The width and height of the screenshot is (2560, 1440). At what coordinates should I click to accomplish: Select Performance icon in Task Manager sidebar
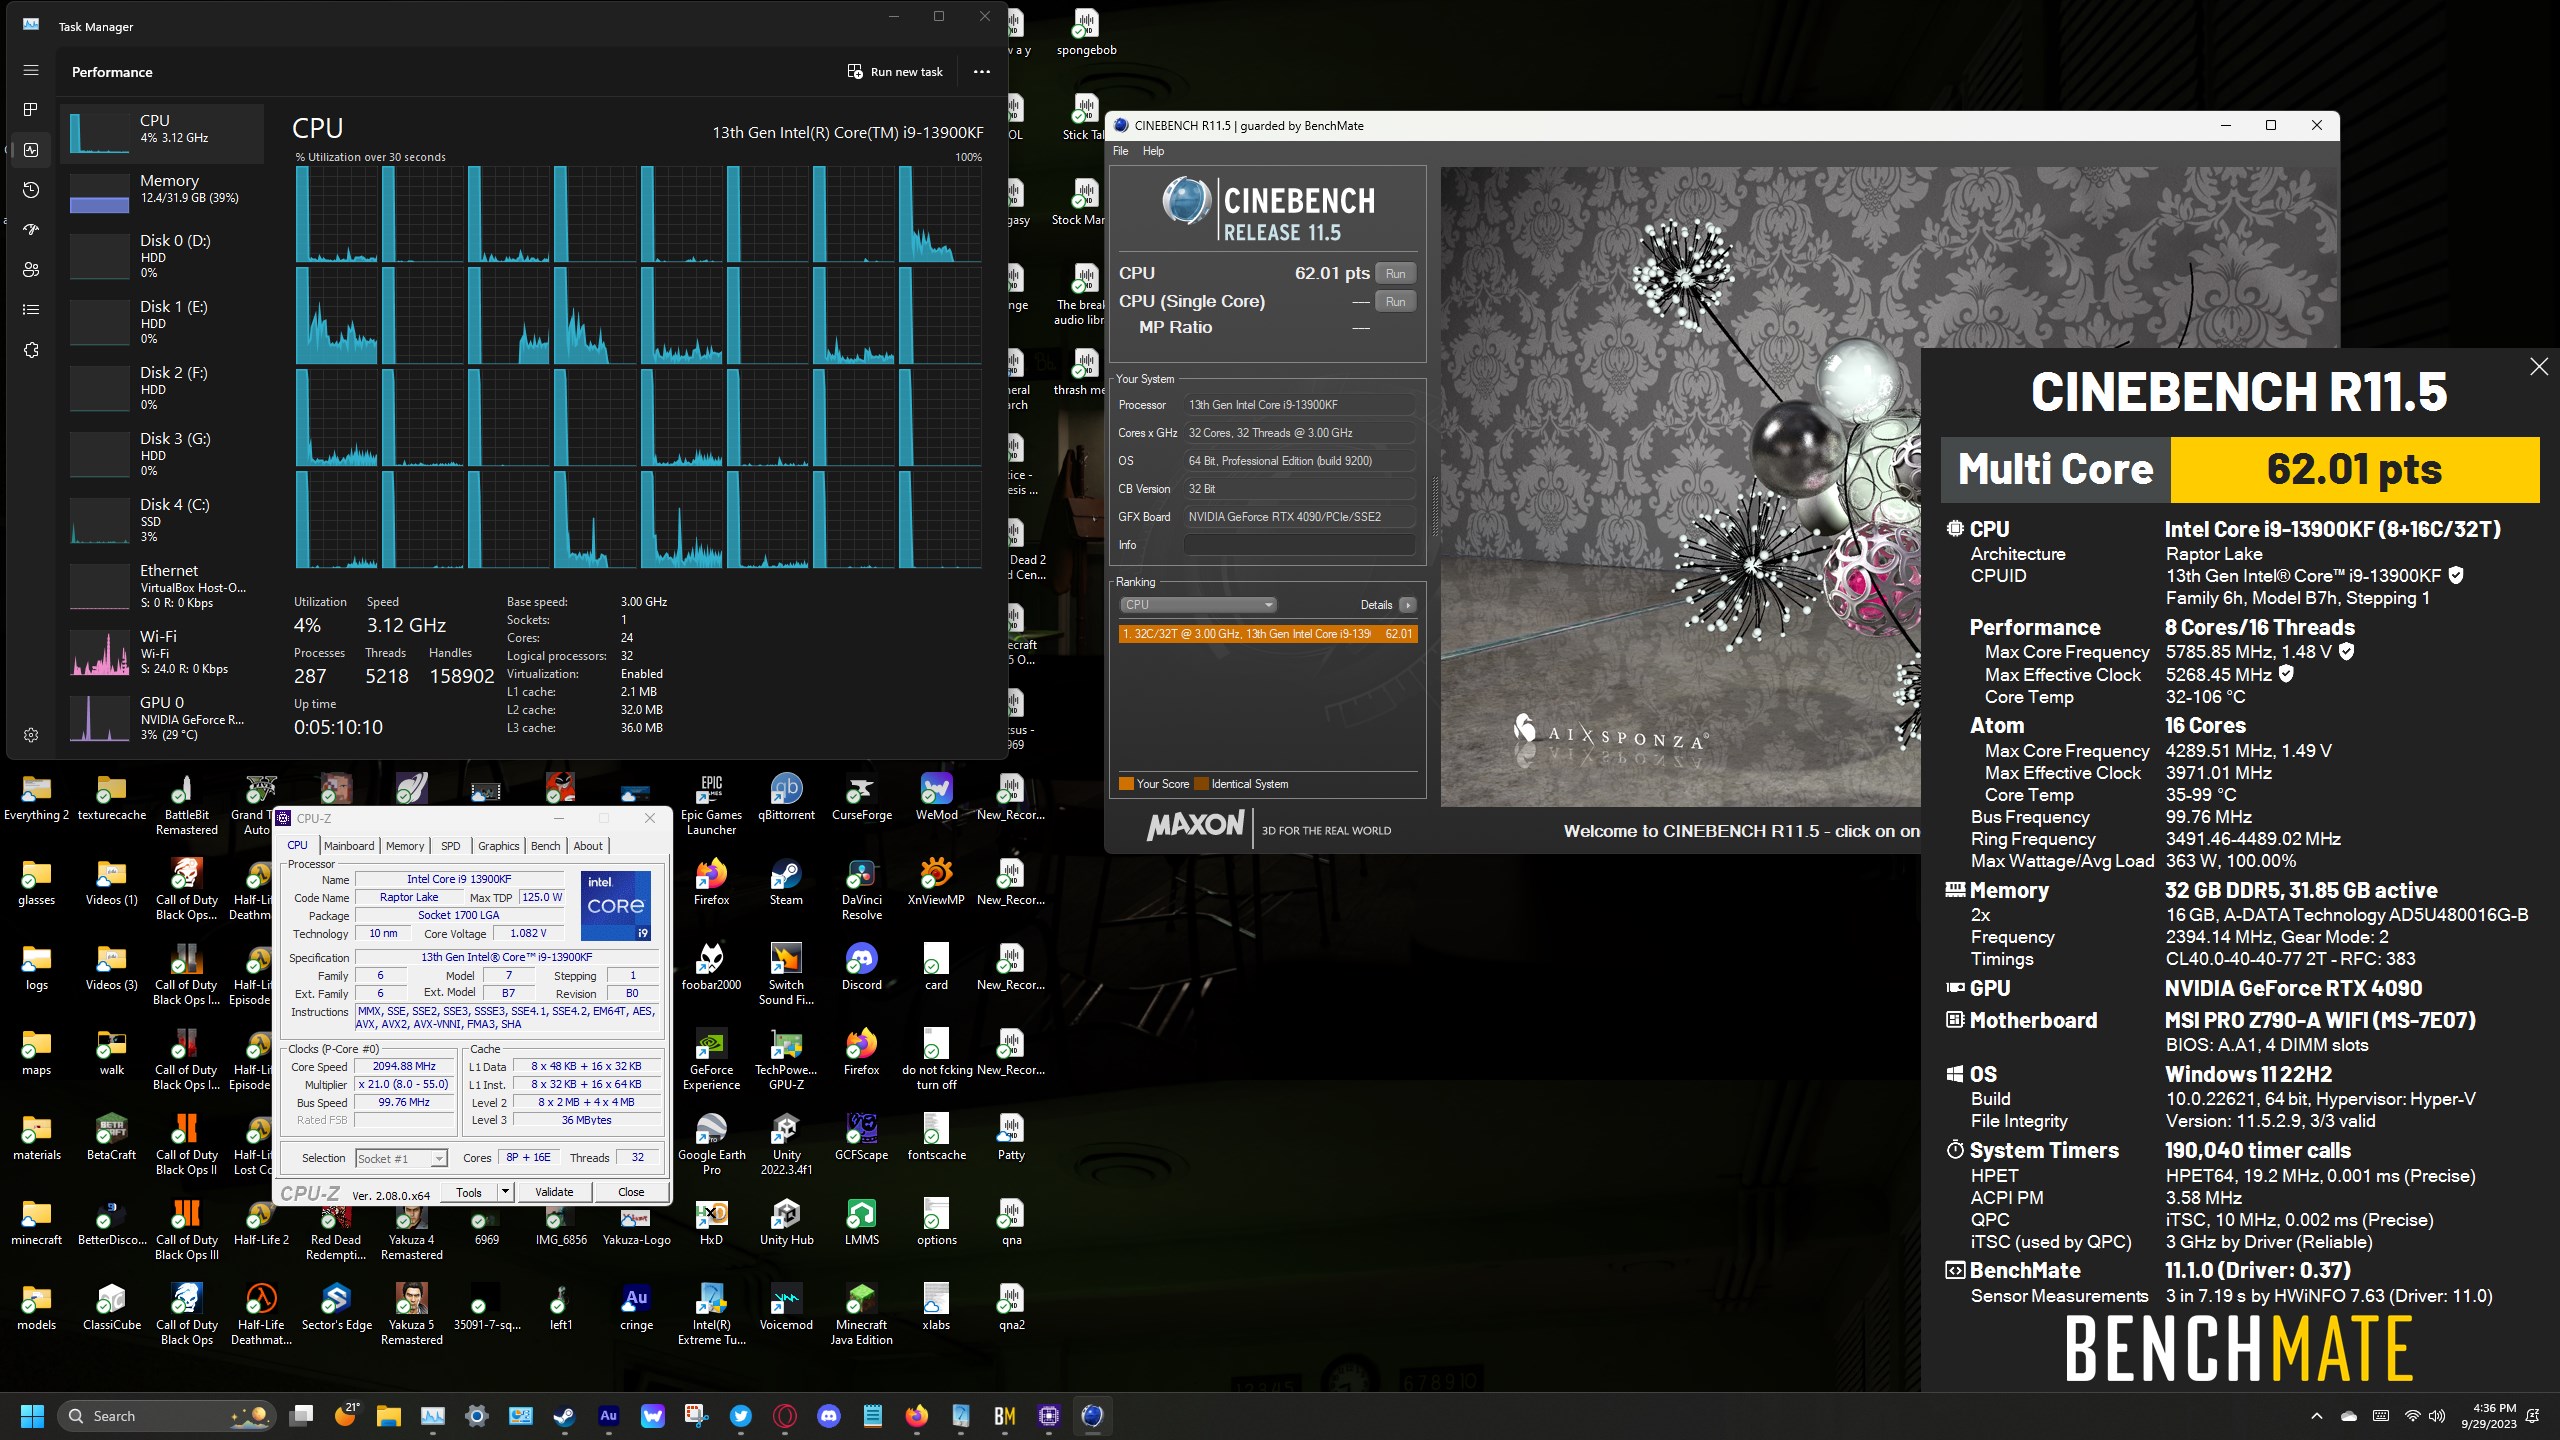coord(31,150)
